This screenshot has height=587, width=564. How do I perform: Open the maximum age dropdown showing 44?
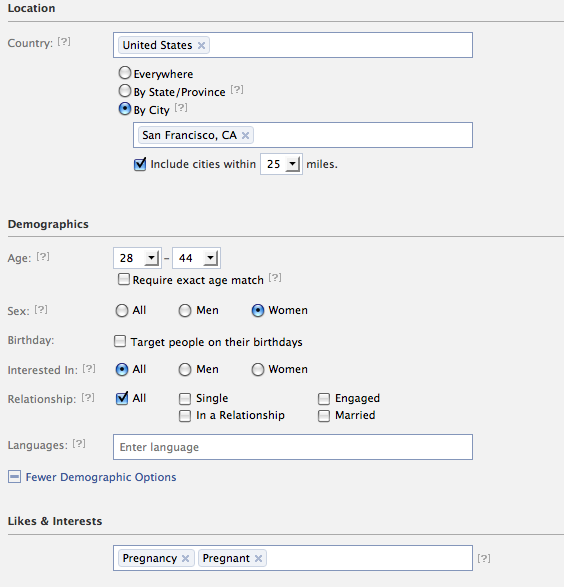point(196,258)
